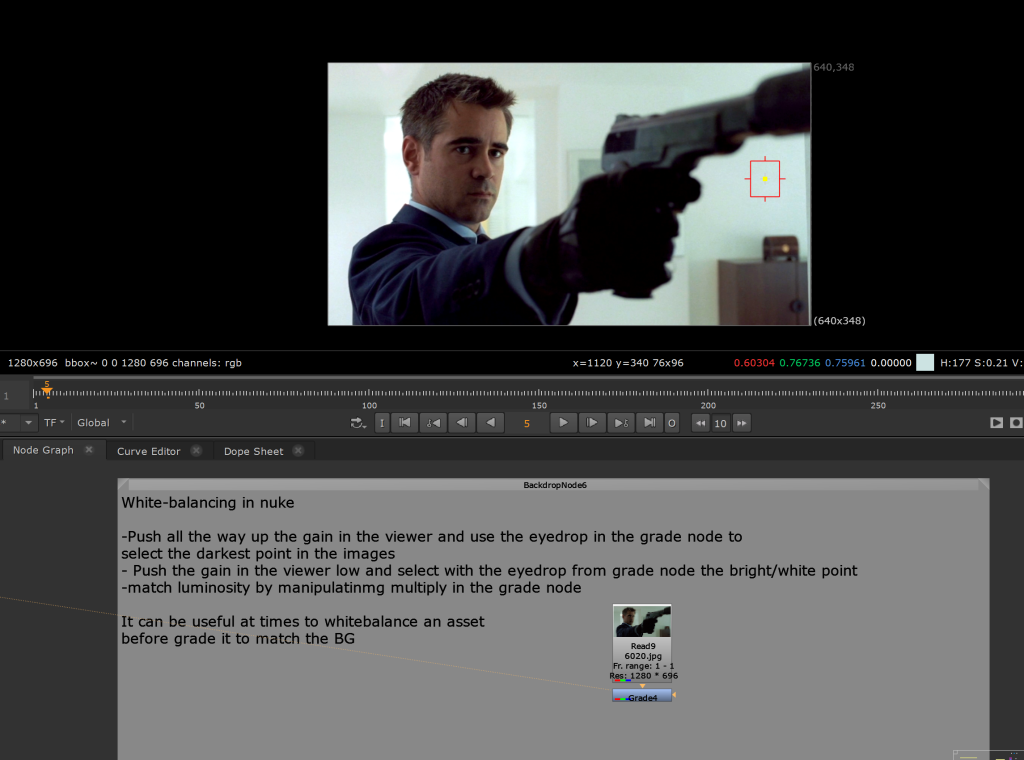
Task: Open the Global frame range dropdown
Action: (x=102, y=422)
